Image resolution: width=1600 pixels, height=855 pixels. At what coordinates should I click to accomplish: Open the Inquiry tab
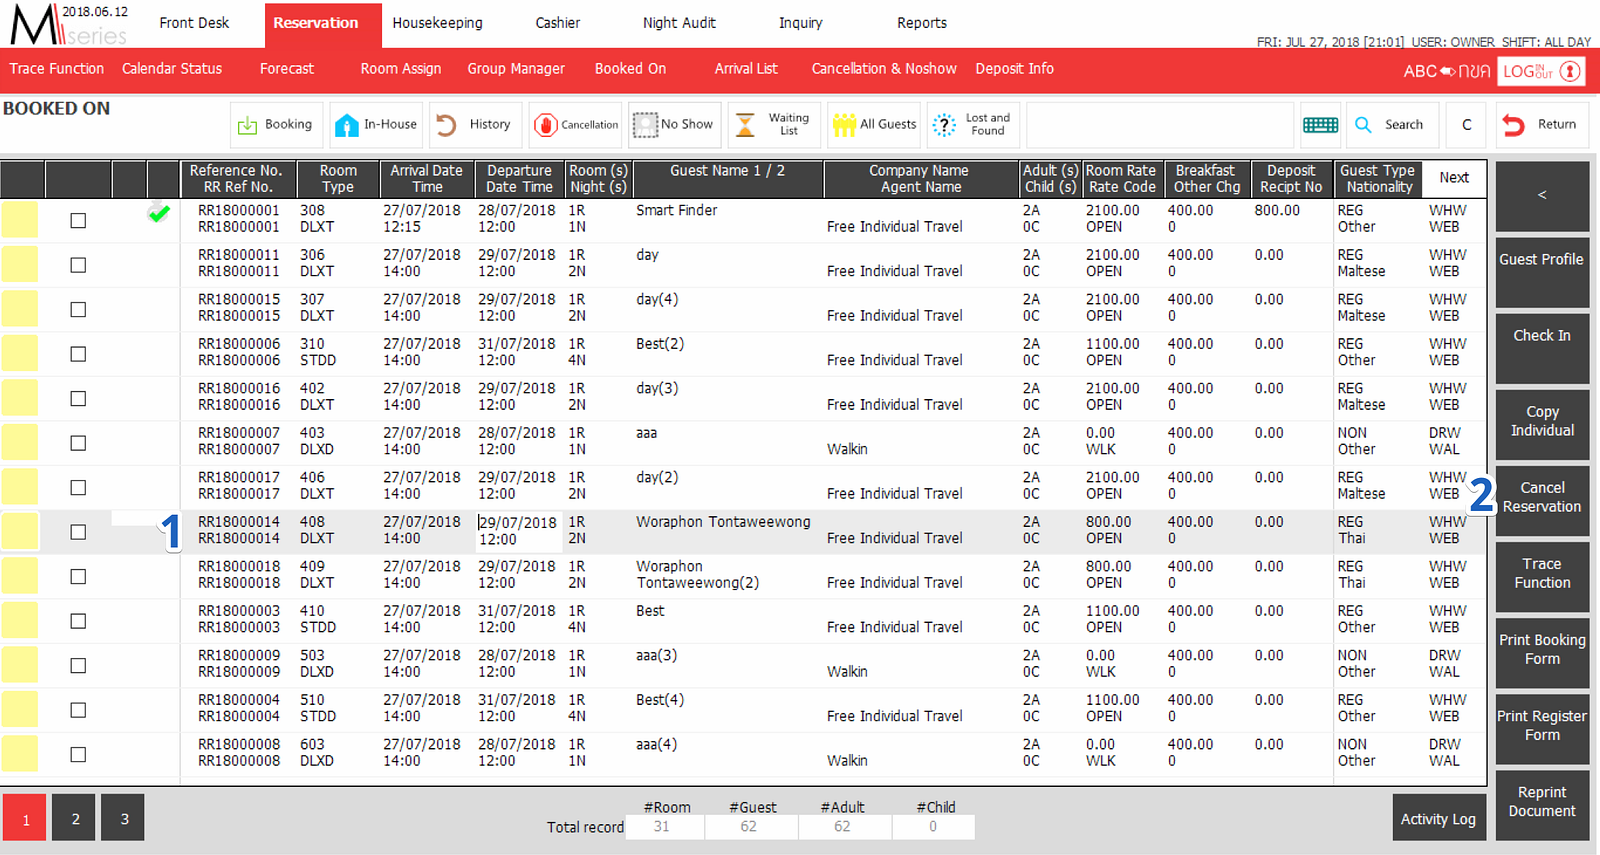coord(801,23)
